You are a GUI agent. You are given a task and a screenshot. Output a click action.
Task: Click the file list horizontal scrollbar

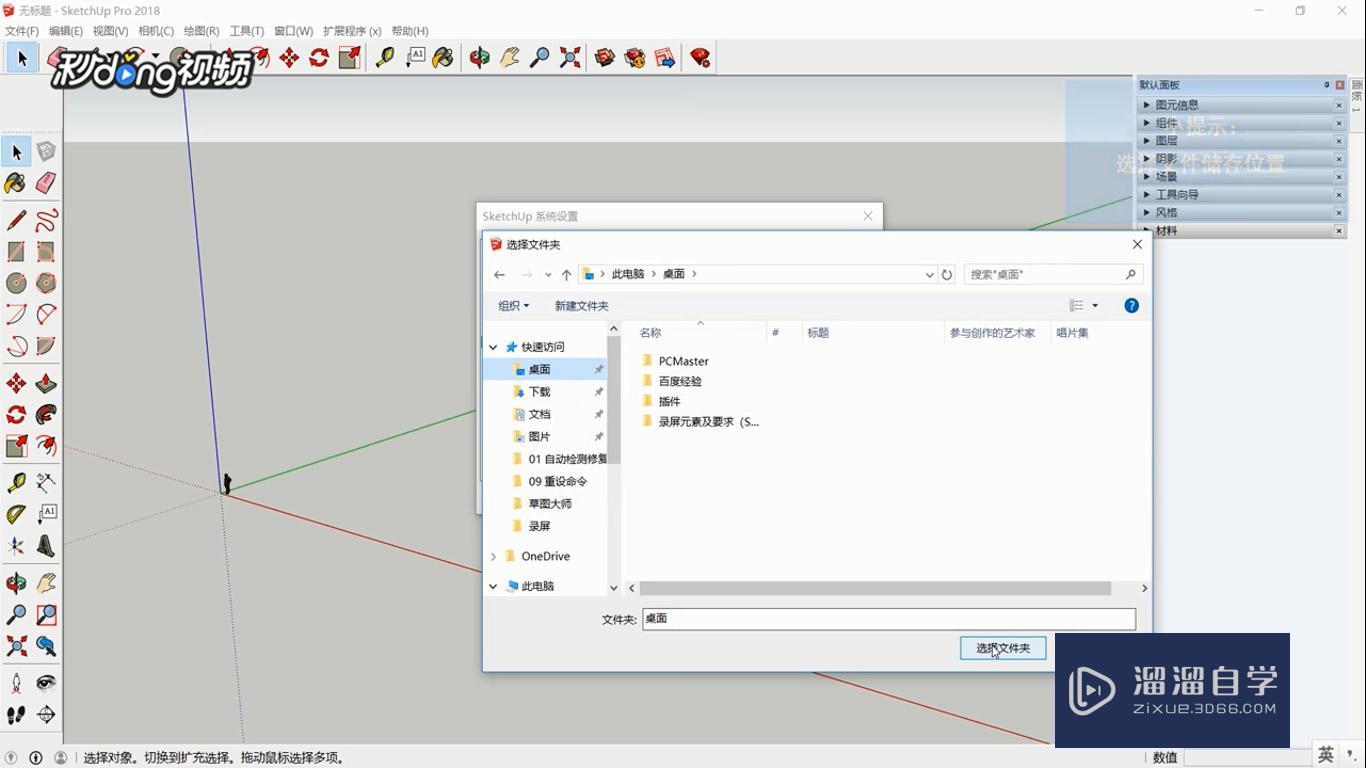click(875, 588)
